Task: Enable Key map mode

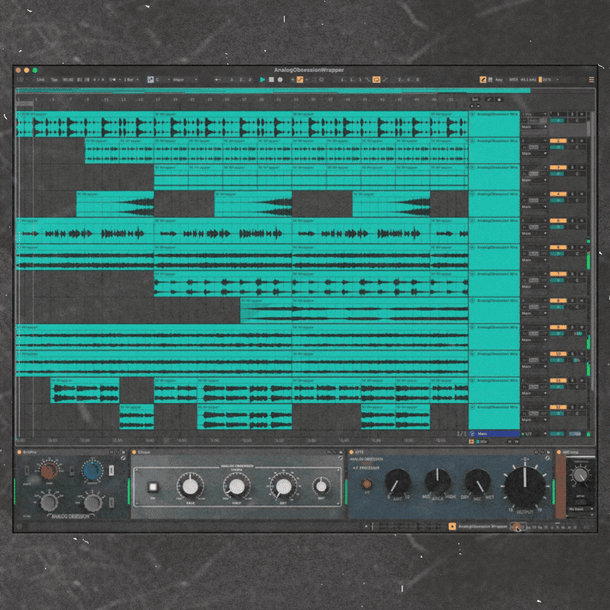Action: 499,80
